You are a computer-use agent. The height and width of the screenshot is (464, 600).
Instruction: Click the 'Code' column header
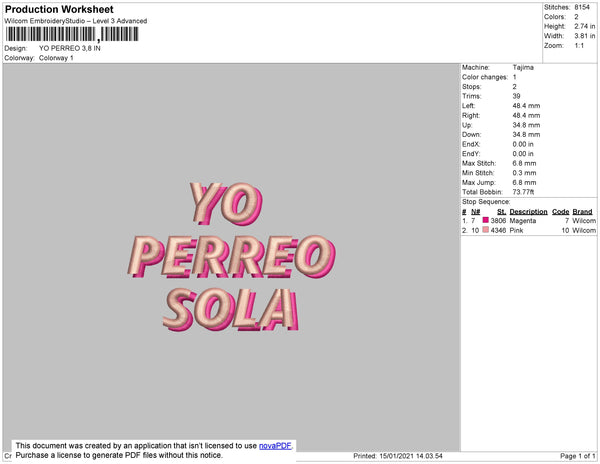coord(561,212)
